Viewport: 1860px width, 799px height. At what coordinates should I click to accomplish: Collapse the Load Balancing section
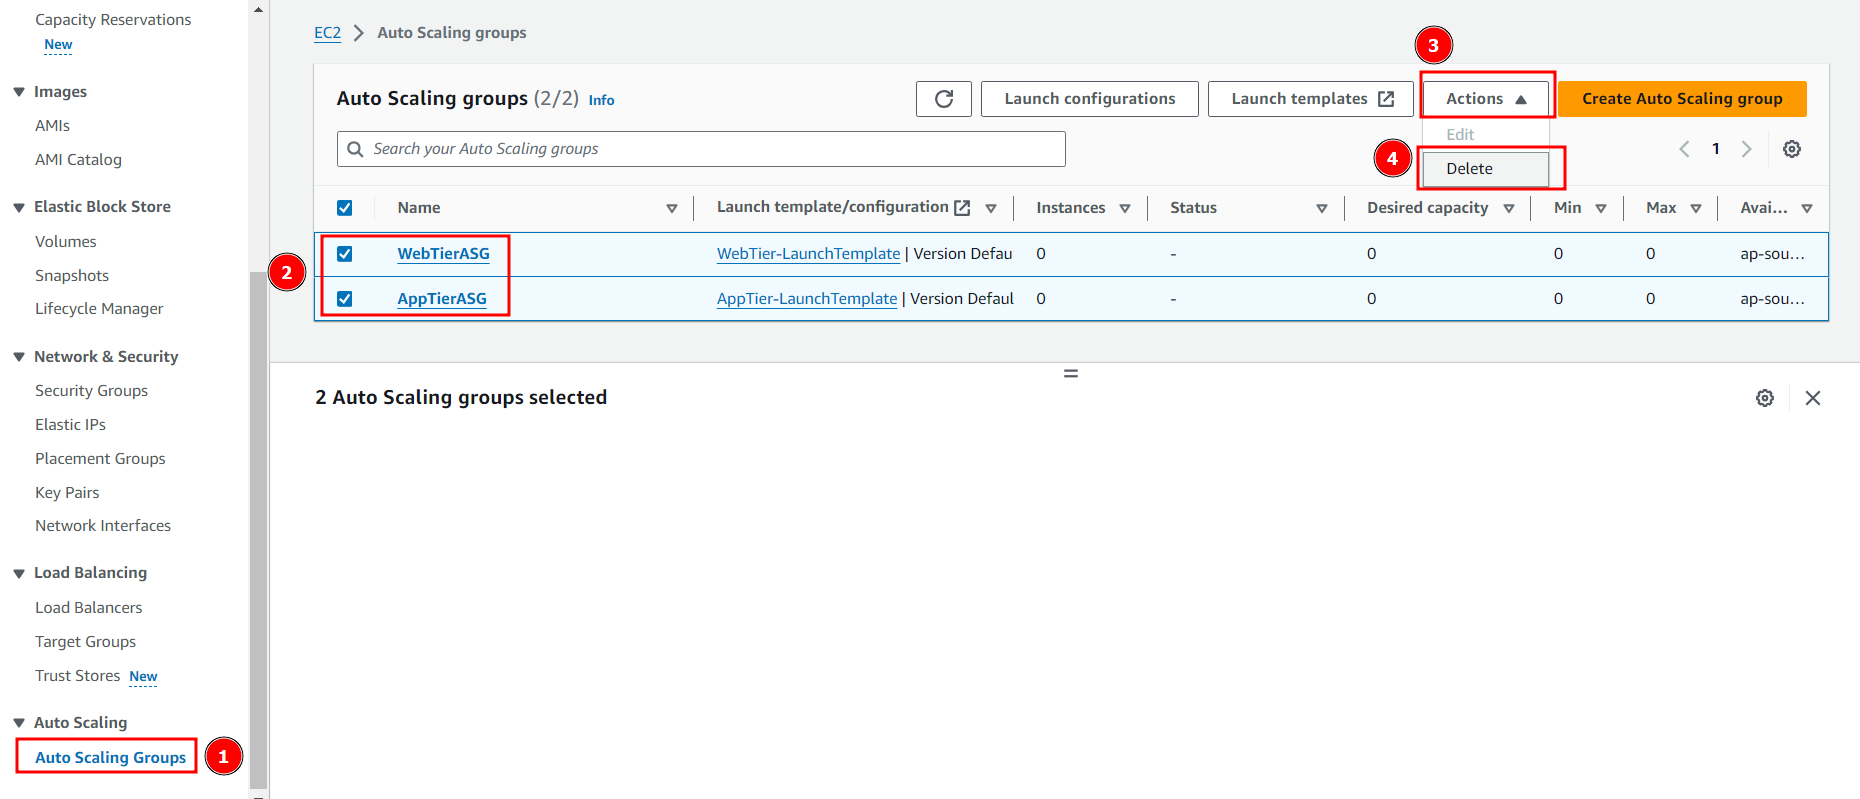pyautogui.click(x=19, y=573)
